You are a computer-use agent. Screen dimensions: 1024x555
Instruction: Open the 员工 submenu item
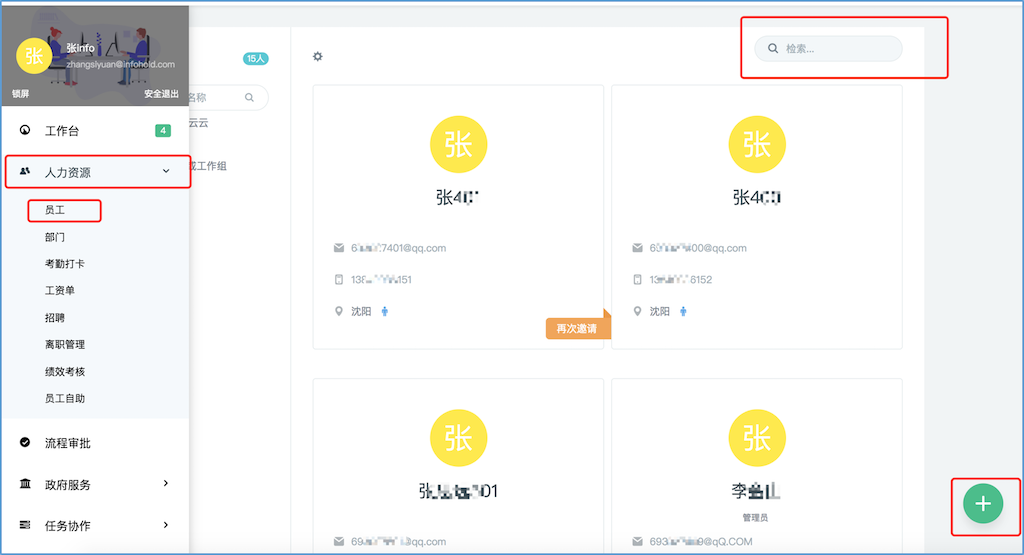[55, 210]
